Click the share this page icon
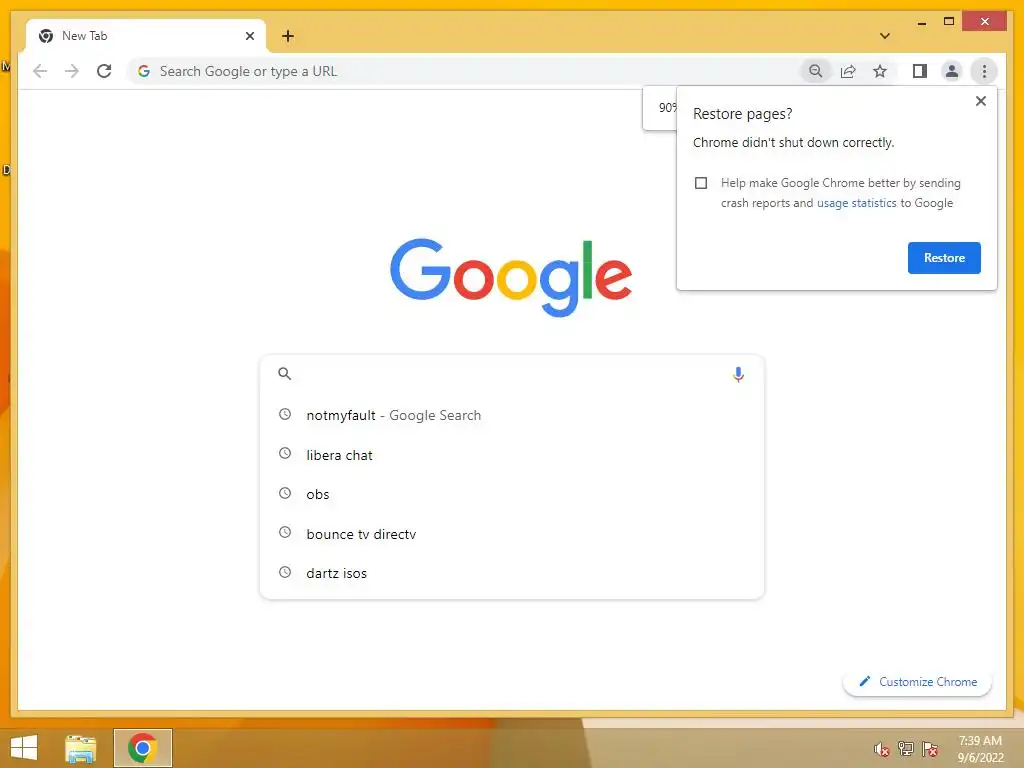The width and height of the screenshot is (1024, 768). pyautogui.click(x=848, y=71)
